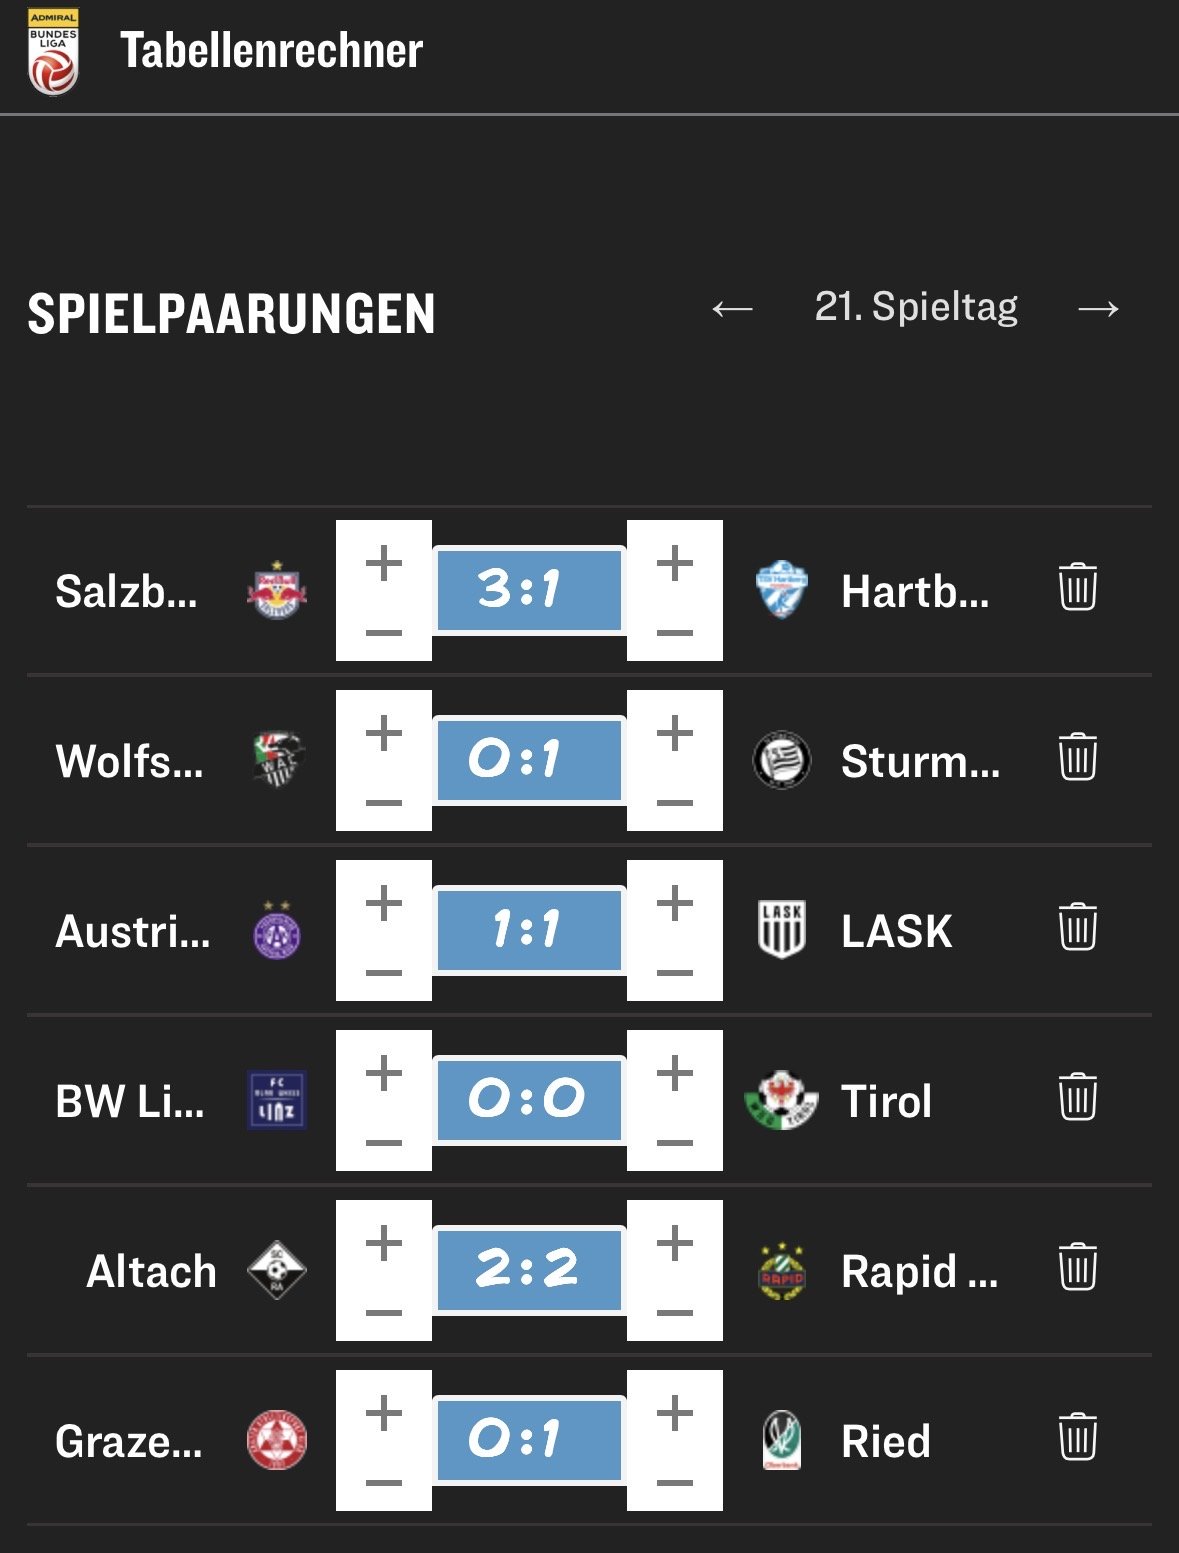The height and width of the screenshot is (1553, 1179).
Task: Clear the BW Linz vs Tirol result
Action: coord(1077,1097)
